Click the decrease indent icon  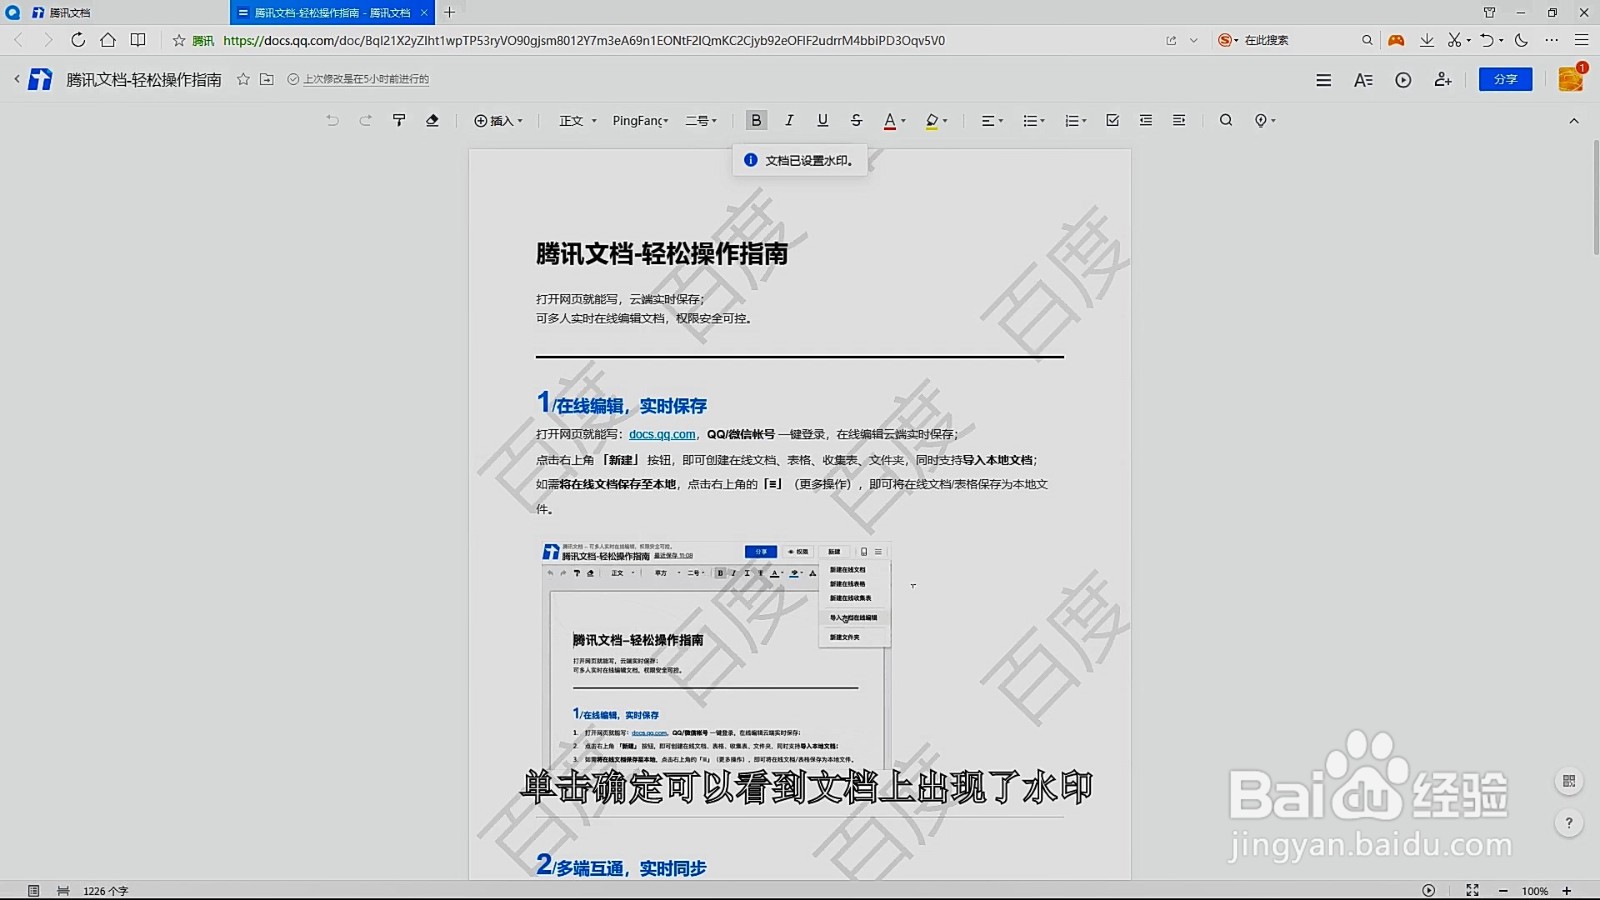(1146, 120)
